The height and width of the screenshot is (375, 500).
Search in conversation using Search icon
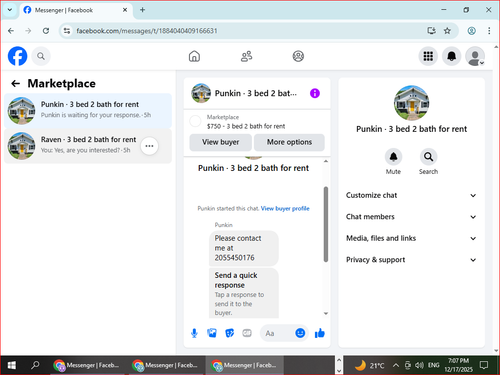(428, 157)
